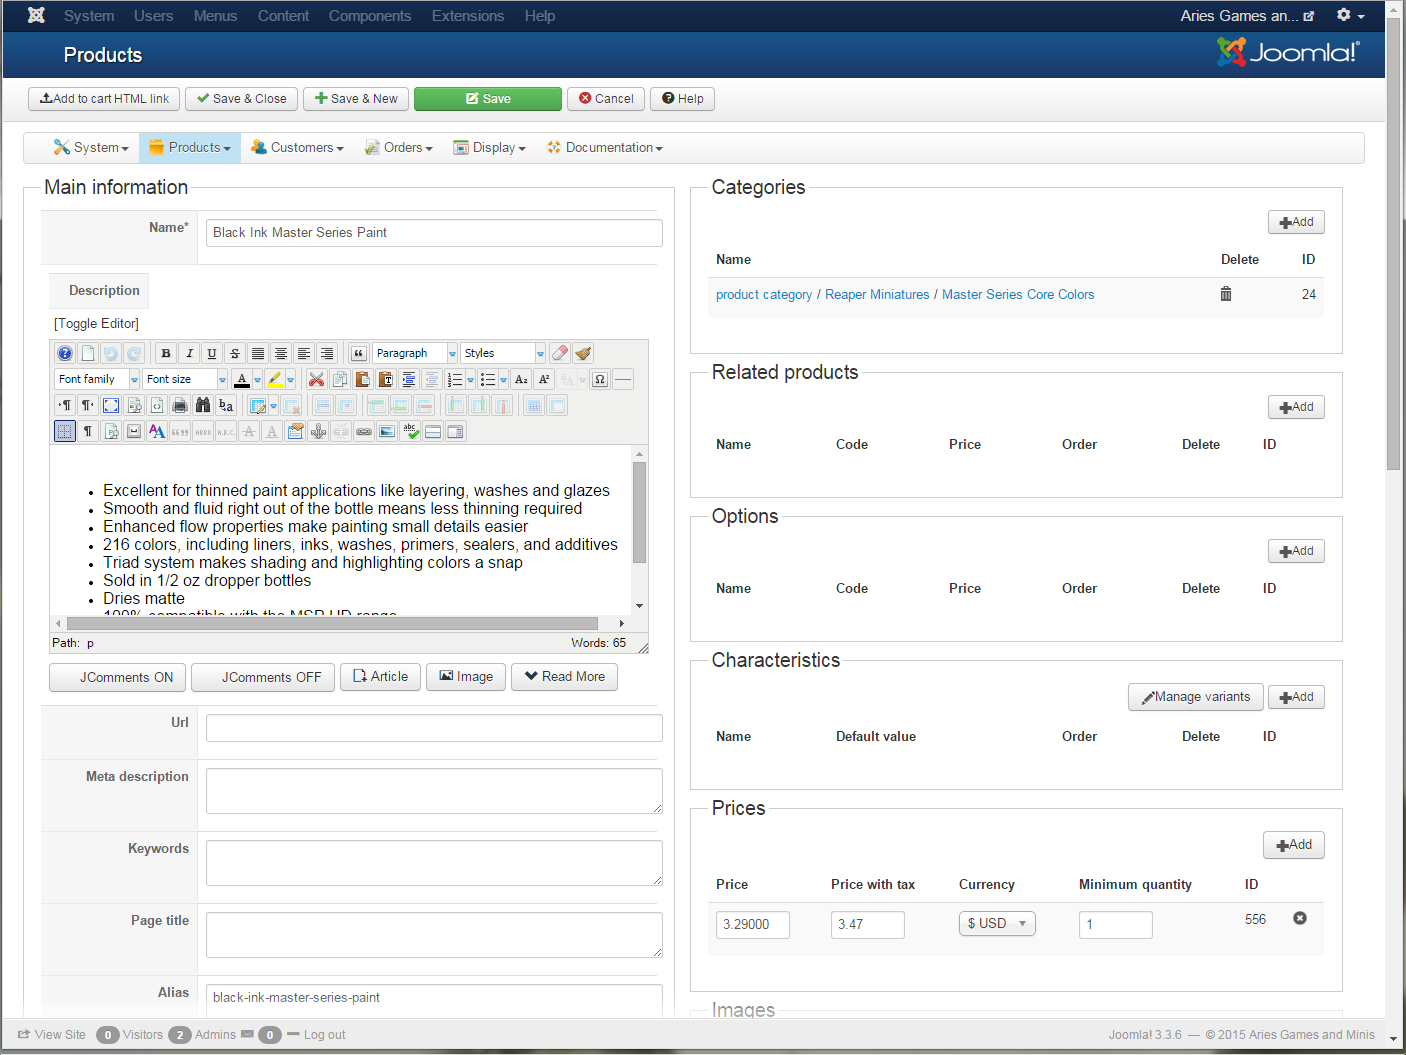Image resolution: width=1406 pixels, height=1055 pixels.
Task: Toggle visual guidelines in the editor
Action: point(65,431)
